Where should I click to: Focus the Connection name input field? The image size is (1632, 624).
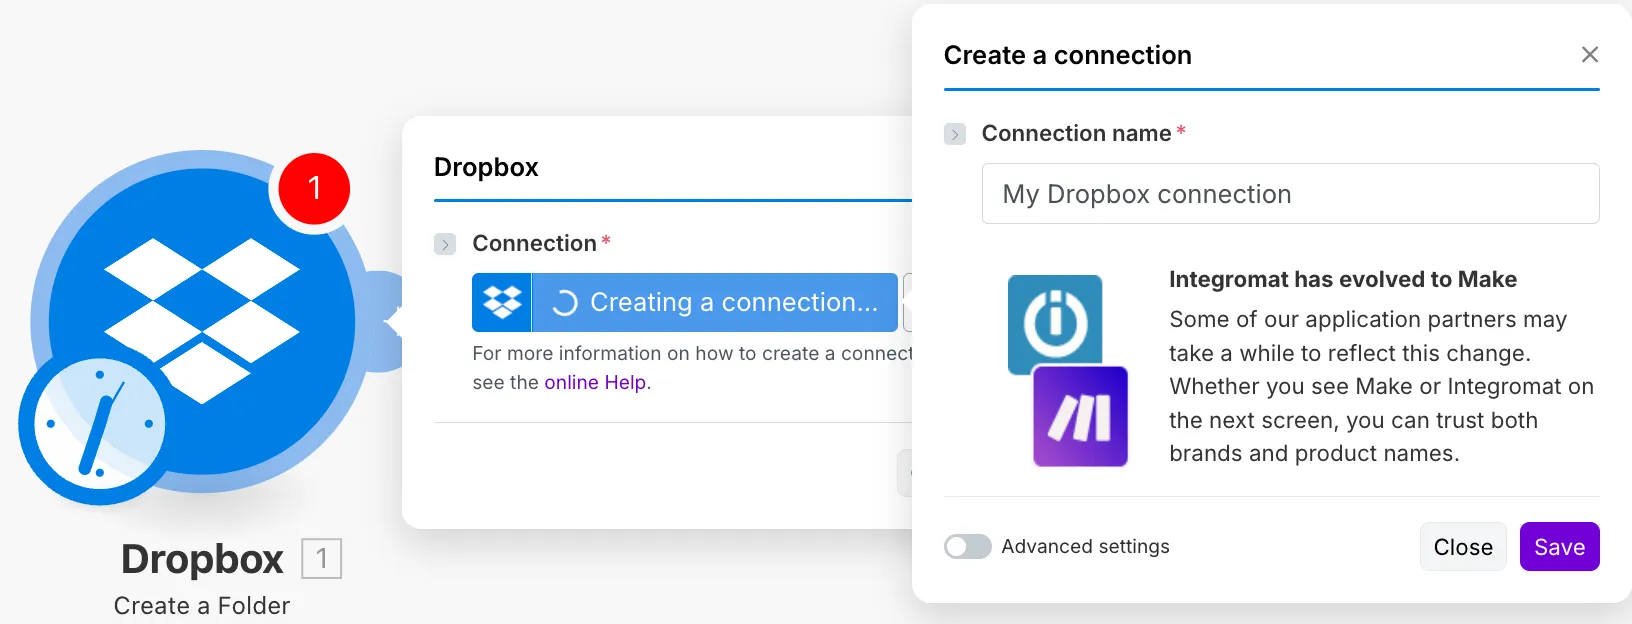[x=1290, y=194]
